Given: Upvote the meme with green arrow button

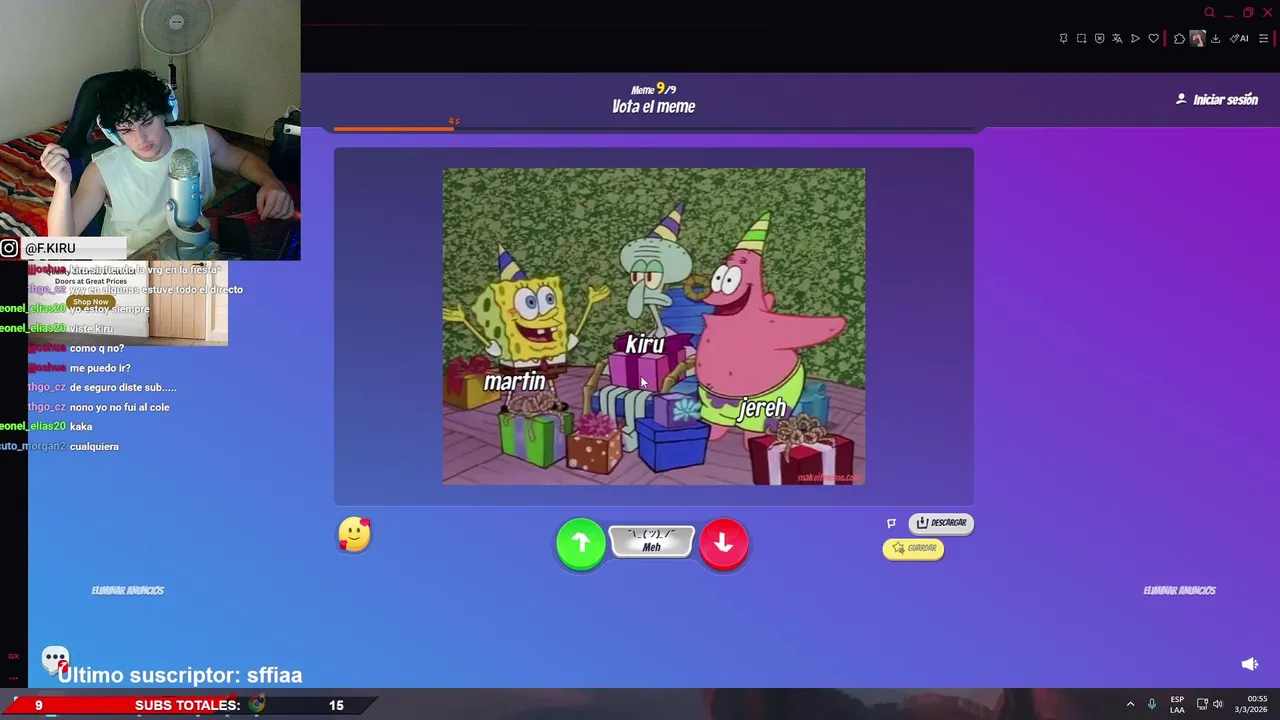Looking at the screenshot, I should (580, 543).
